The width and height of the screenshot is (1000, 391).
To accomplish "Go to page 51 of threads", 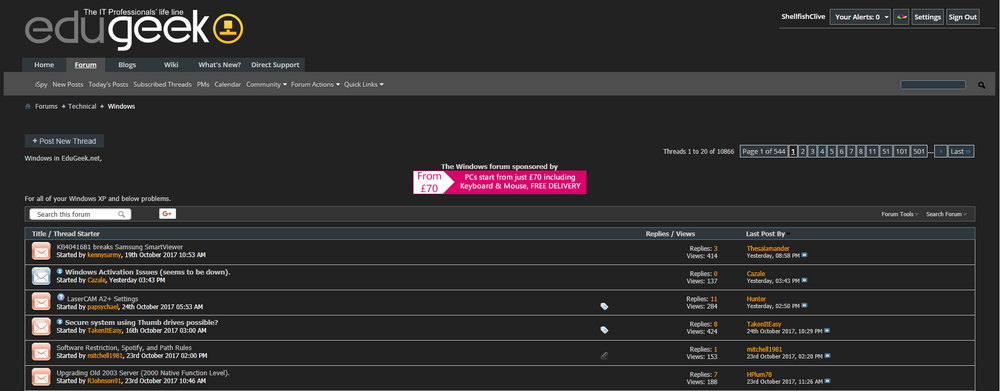I will coord(886,151).
